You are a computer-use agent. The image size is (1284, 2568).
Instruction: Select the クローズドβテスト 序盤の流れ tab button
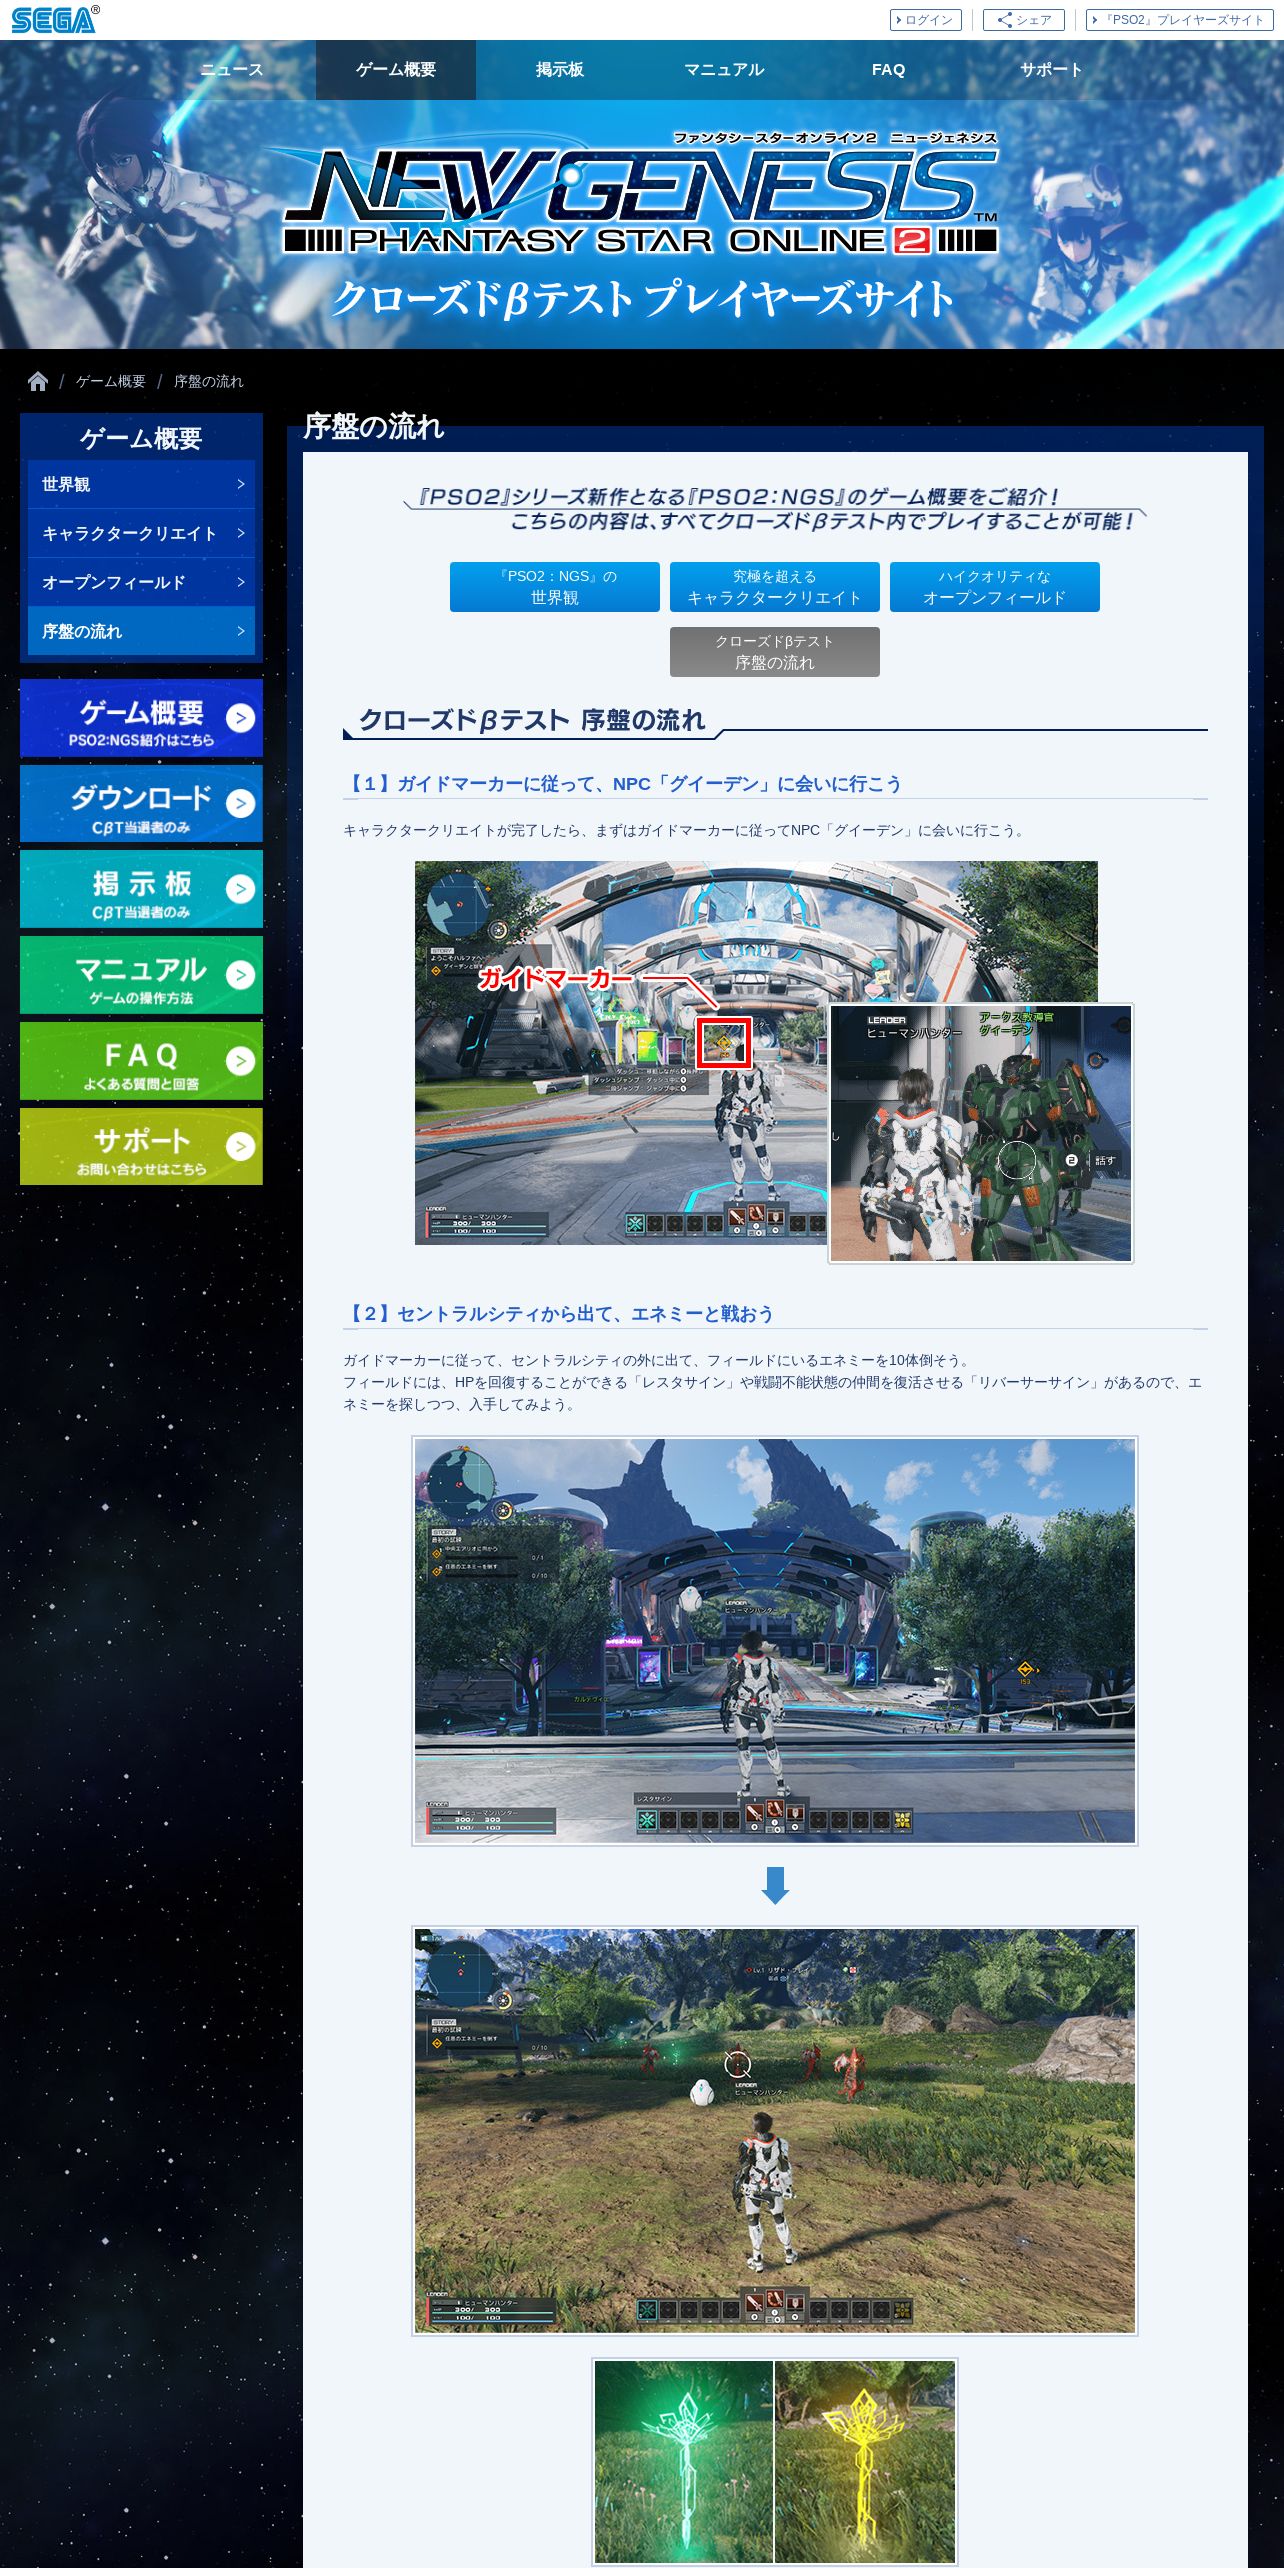(775, 652)
